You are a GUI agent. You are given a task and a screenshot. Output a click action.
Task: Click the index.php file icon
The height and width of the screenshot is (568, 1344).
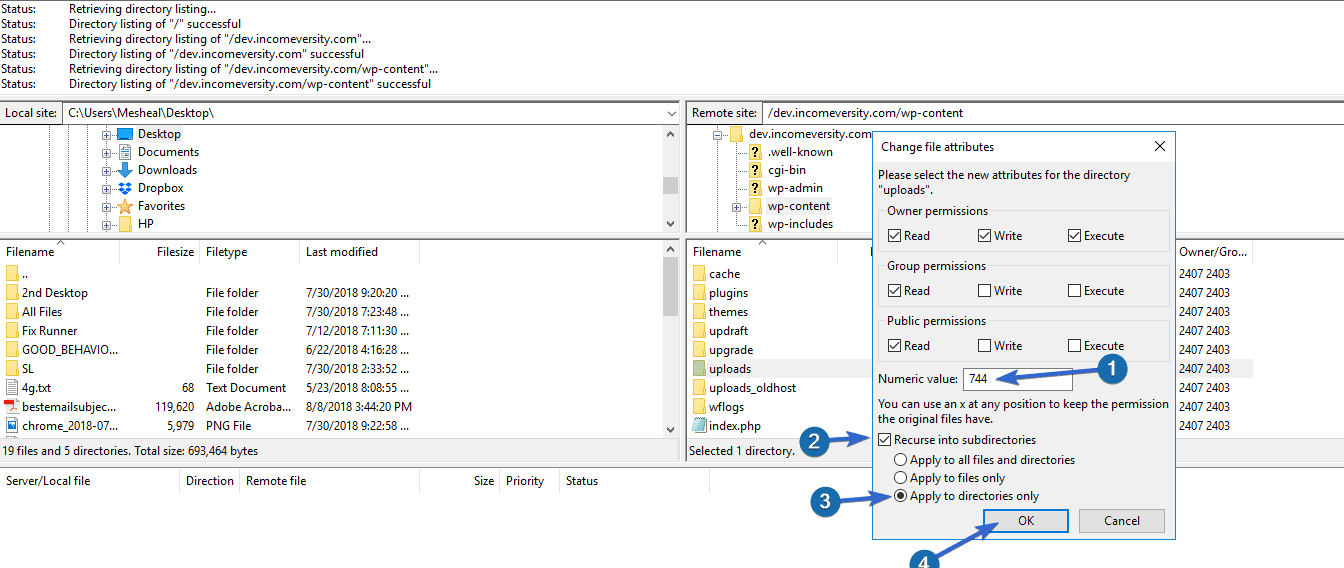699,426
